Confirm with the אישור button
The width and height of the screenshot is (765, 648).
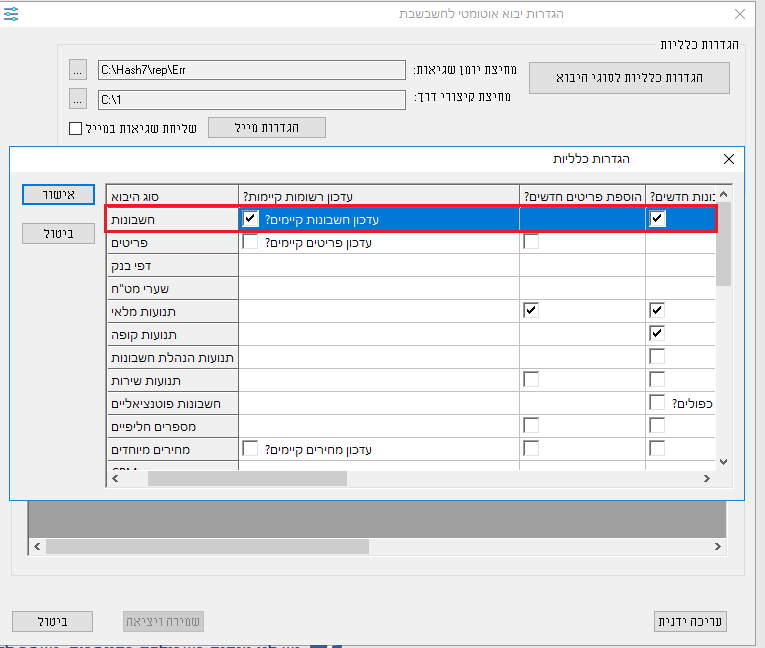[59, 195]
